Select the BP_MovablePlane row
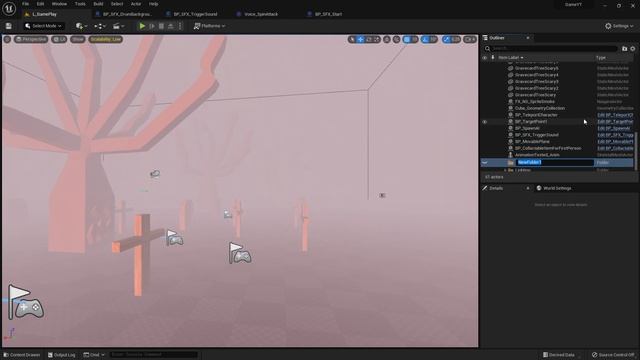The width and height of the screenshot is (640, 360). click(558, 142)
